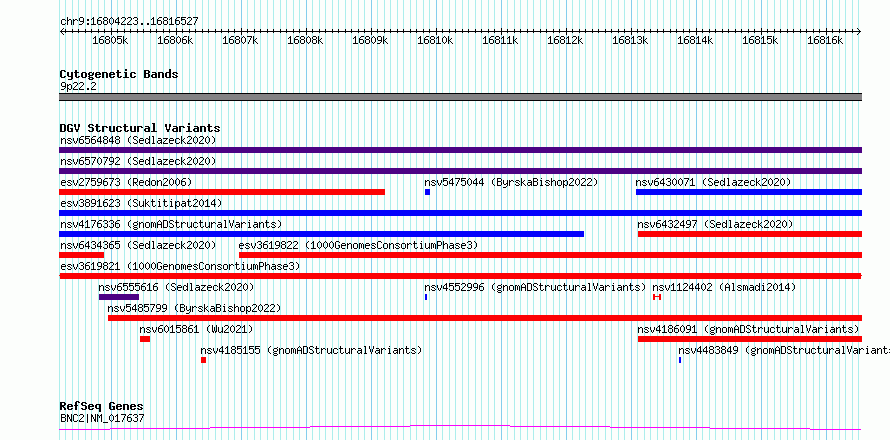Click the nsv5475044 (ByrskaBishop2022) label
The height and width of the screenshot is (440, 890).
click(511, 182)
